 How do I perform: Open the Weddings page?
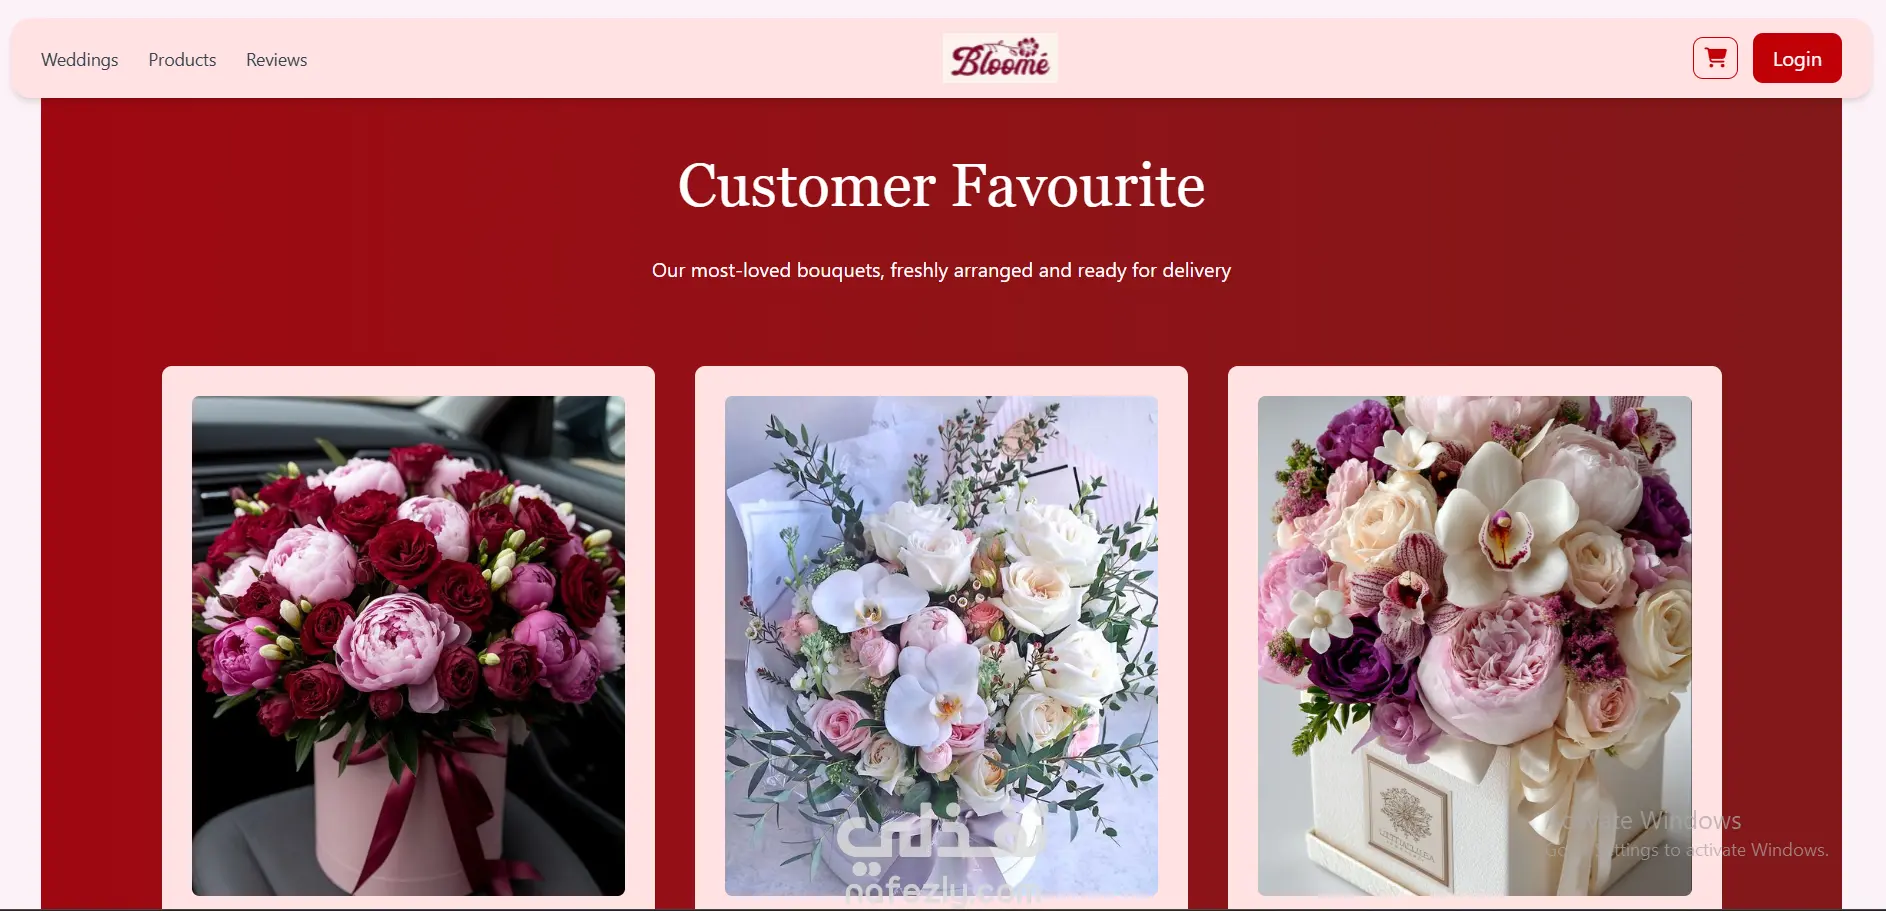coord(80,60)
